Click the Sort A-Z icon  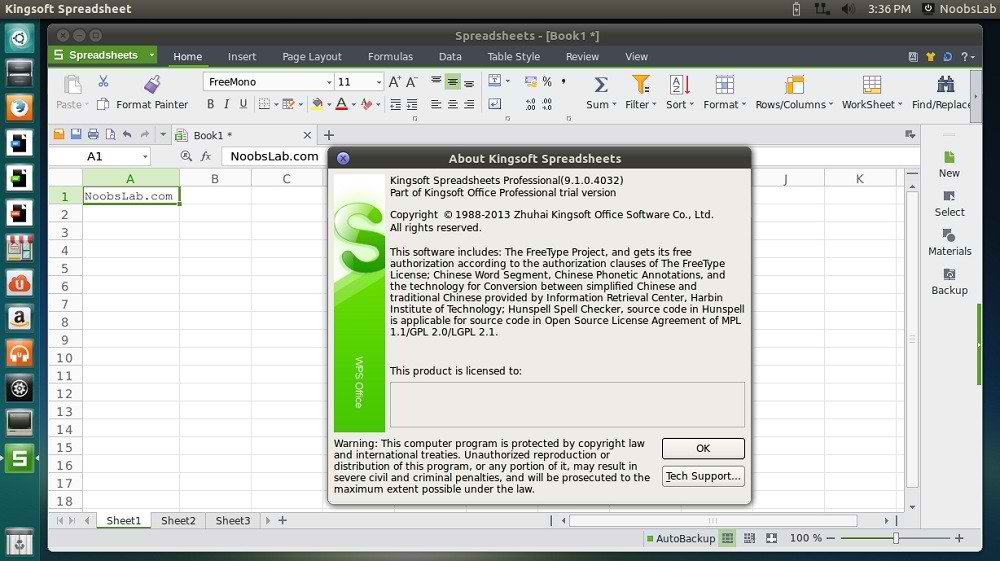pyautogui.click(x=679, y=84)
